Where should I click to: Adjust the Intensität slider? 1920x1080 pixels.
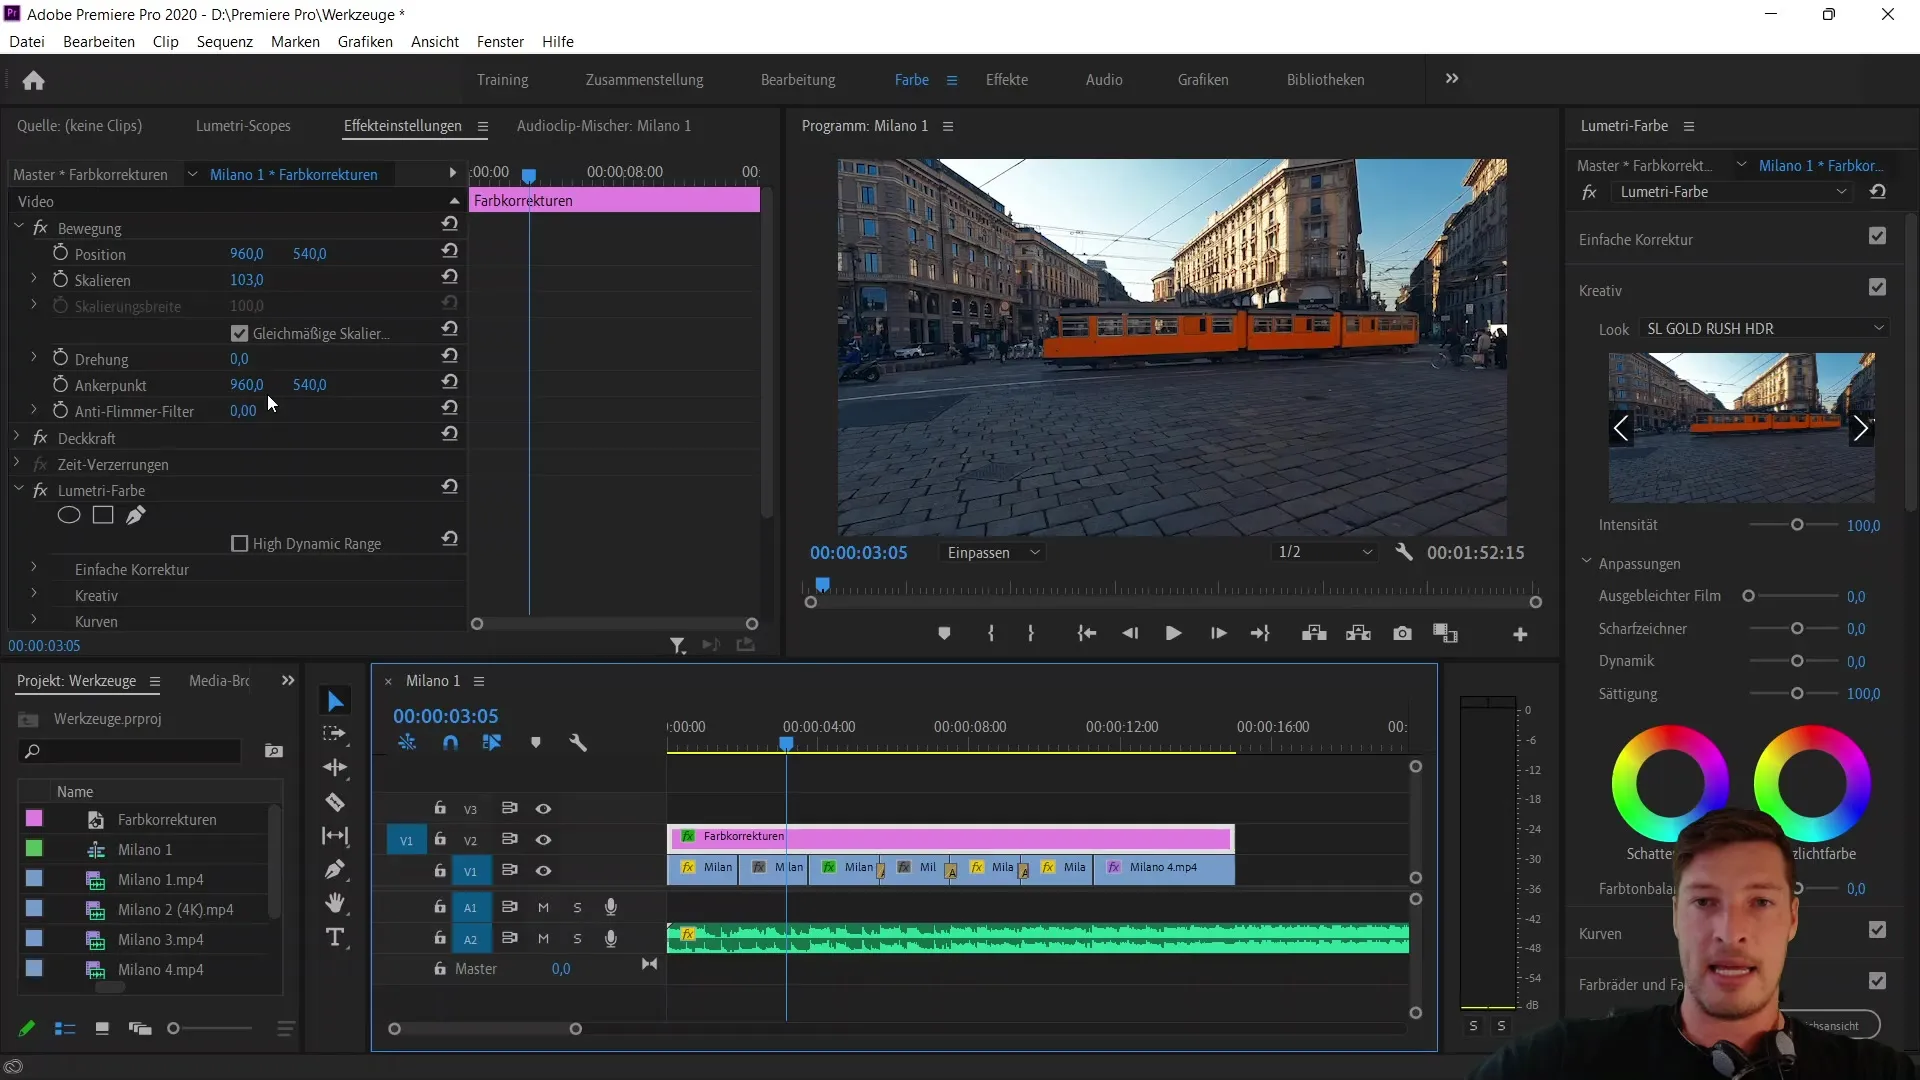[x=1797, y=525]
